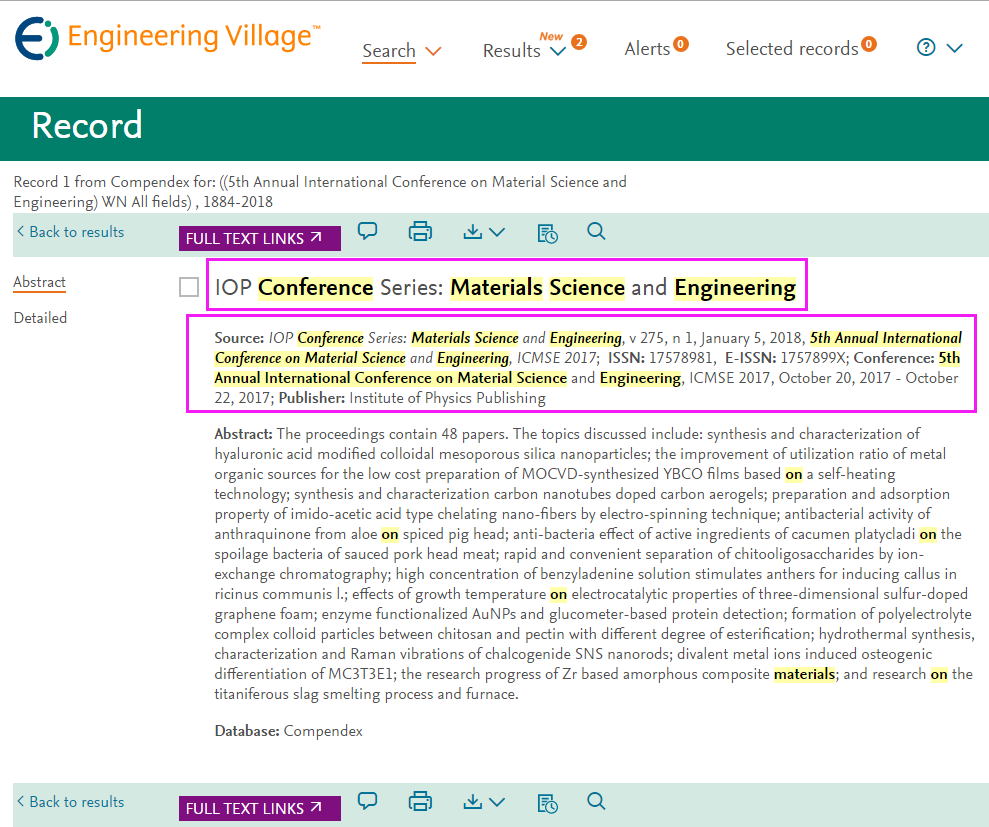Open the Results menu
Viewport: 989px width, 827px height.
point(512,50)
